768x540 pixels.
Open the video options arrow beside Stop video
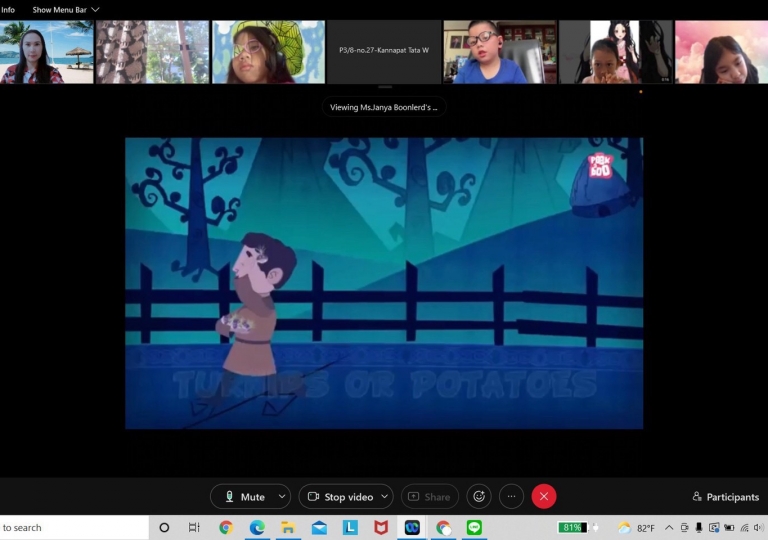coord(385,496)
